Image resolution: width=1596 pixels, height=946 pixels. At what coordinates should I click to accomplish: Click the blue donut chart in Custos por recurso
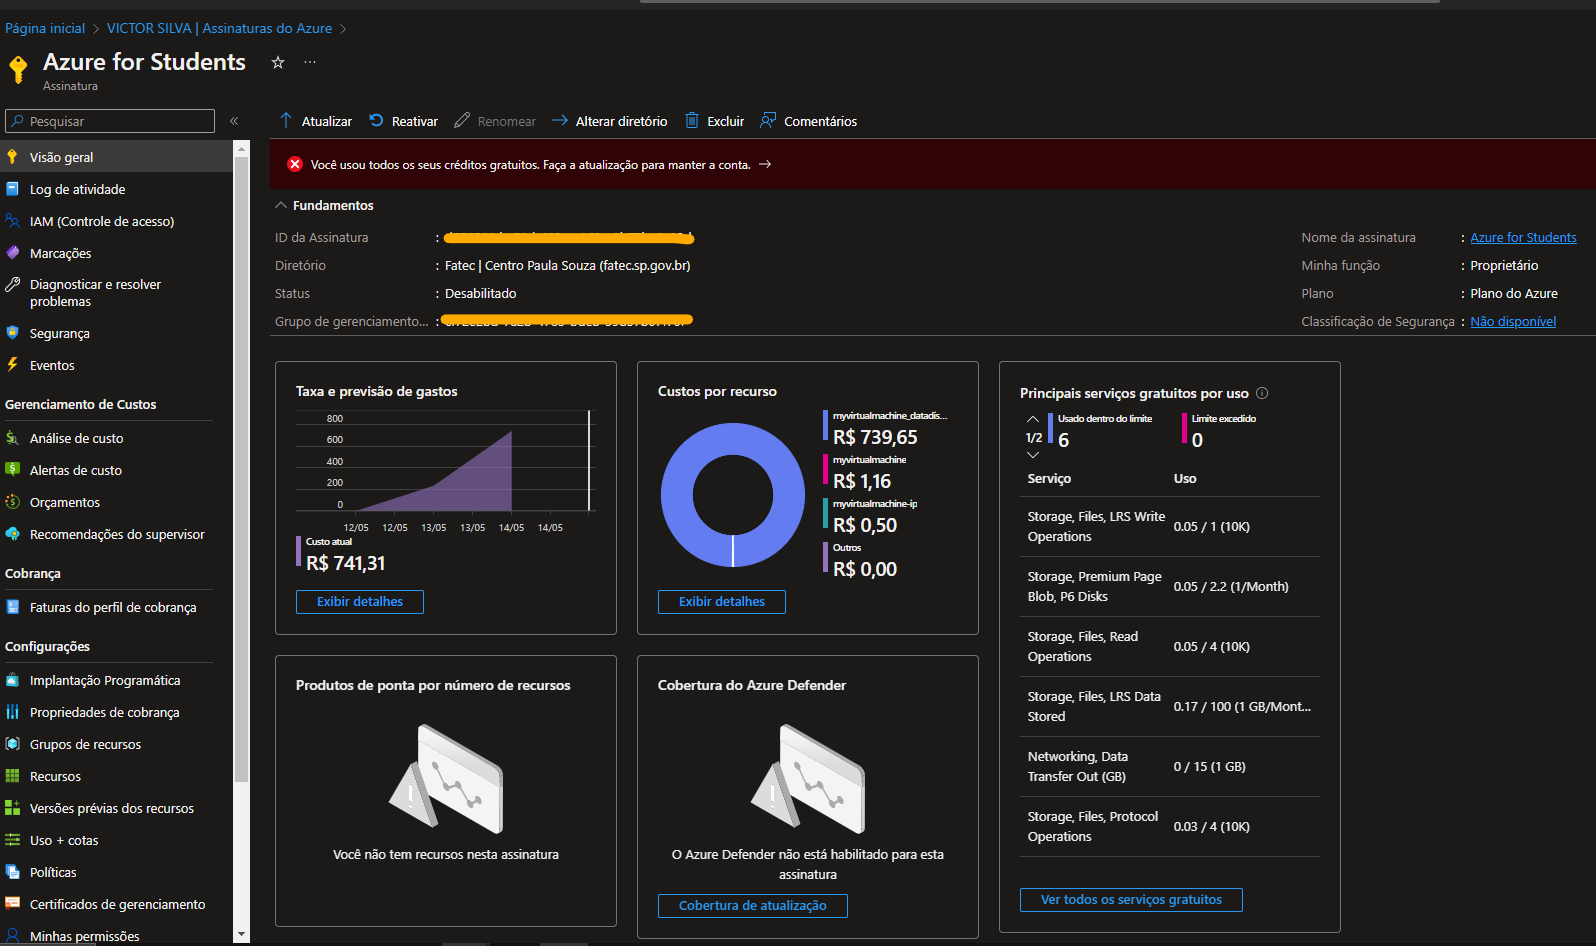733,495
